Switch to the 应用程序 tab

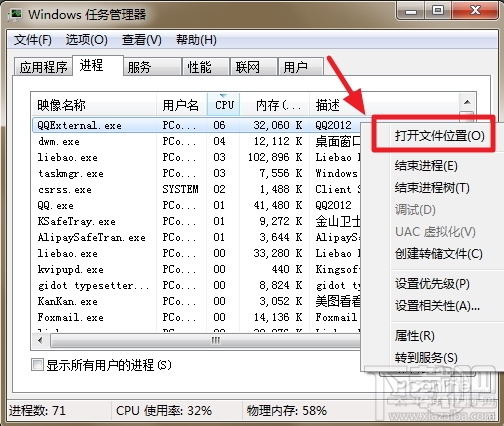tap(43, 67)
